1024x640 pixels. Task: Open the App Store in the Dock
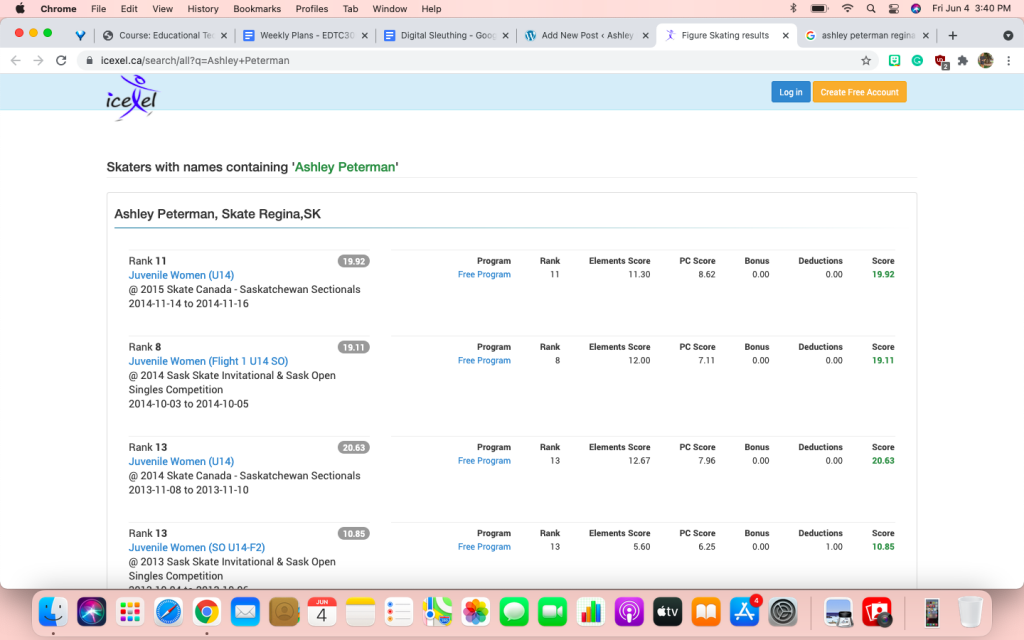tap(744, 612)
